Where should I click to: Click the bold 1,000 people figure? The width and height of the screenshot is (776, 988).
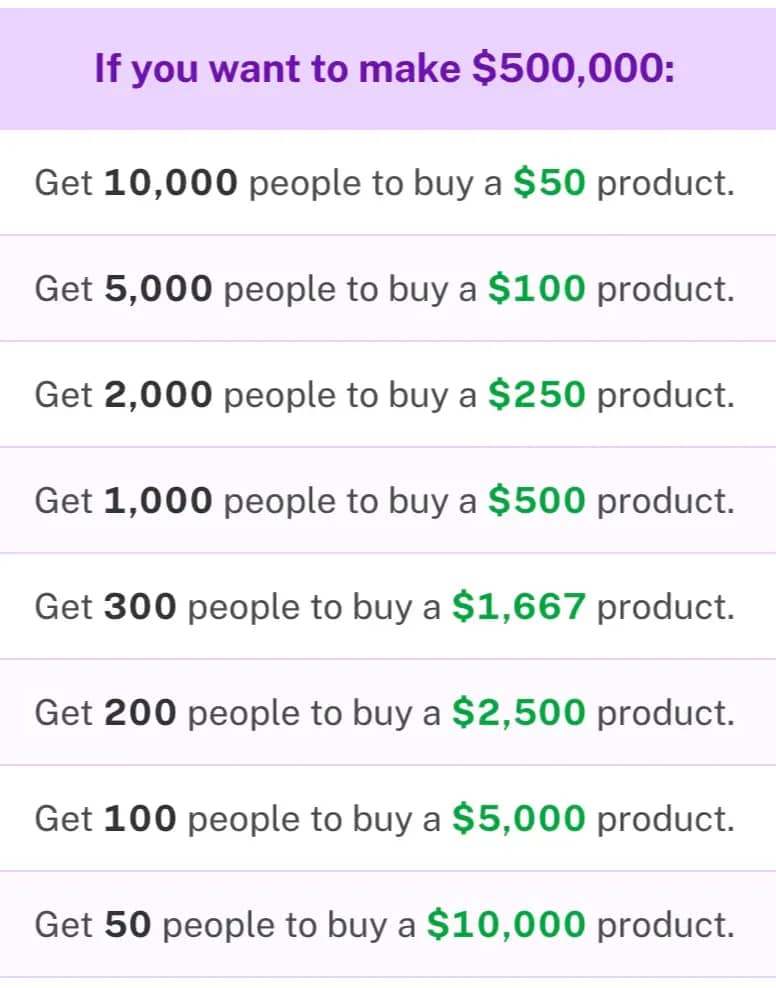[x=158, y=501]
